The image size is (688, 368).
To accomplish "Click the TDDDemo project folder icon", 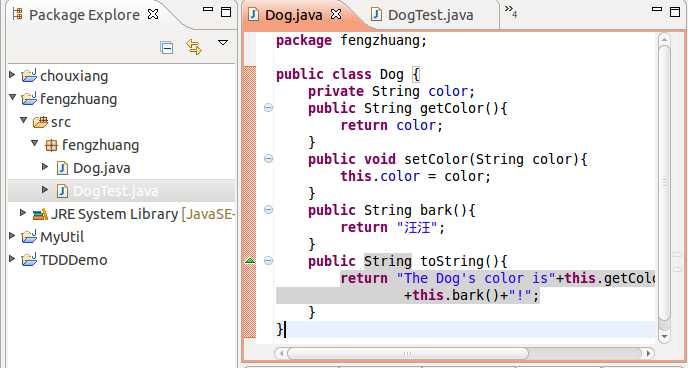I will click(x=29, y=260).
